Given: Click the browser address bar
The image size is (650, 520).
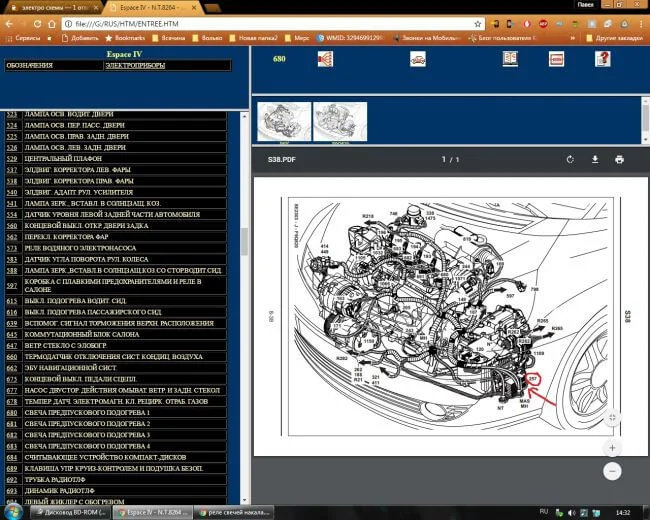Looking at the screenshot, I should (300, 21).
